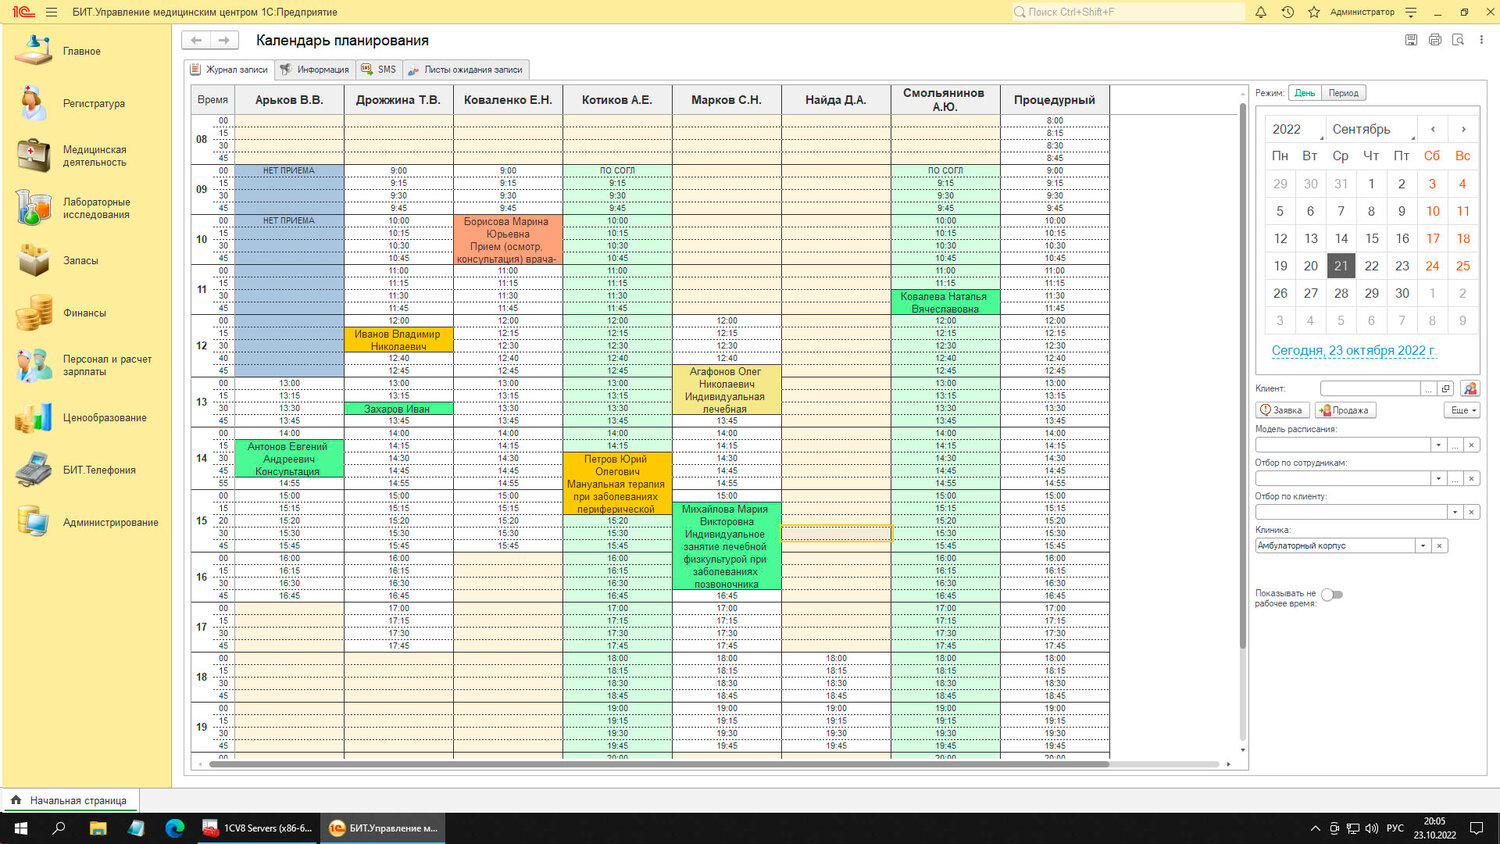Open 1CV8 Servers taskbar window

pyautogui.click(x=258, y=828)
